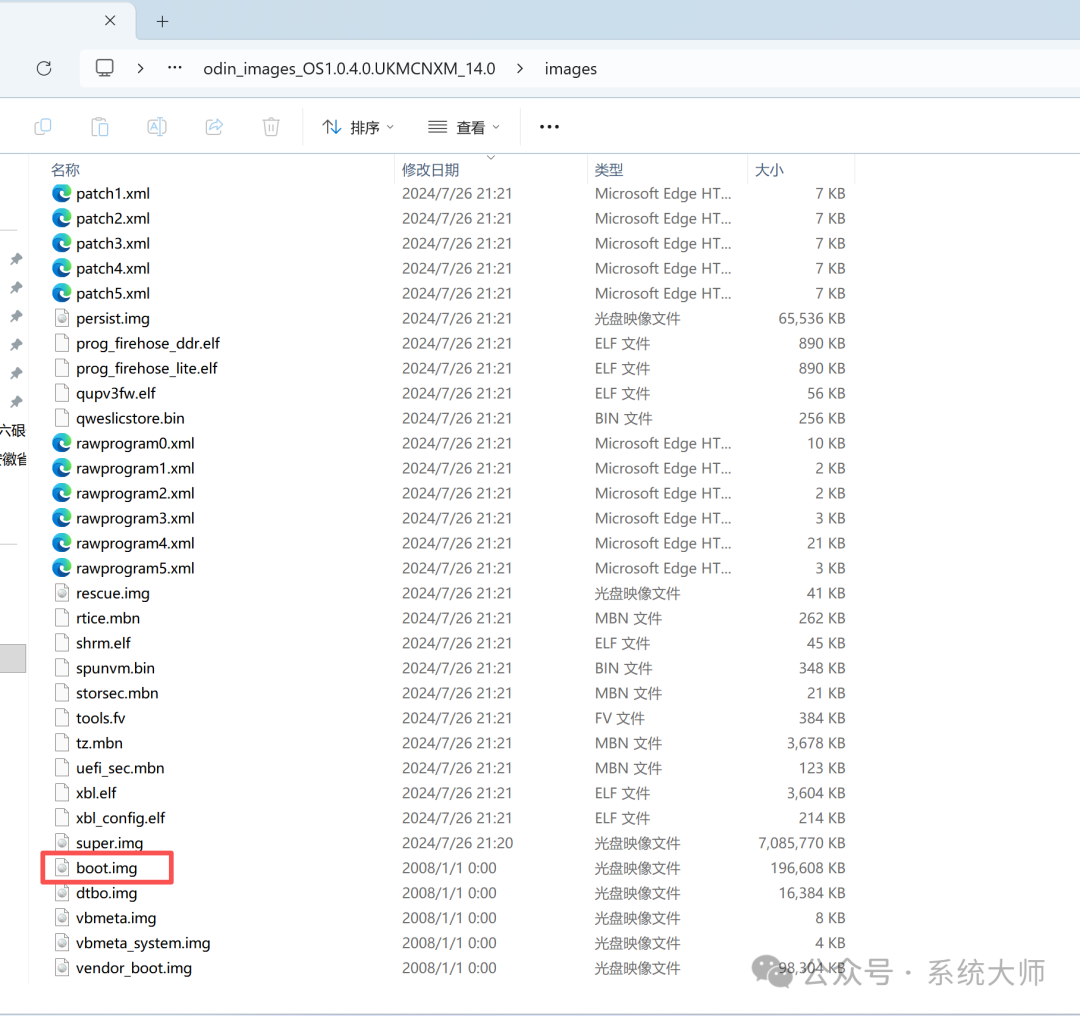This screenshot has width=1080, height=1016.
Task: Click the Delete trash icon in toolbar
Action: [271, 127]
